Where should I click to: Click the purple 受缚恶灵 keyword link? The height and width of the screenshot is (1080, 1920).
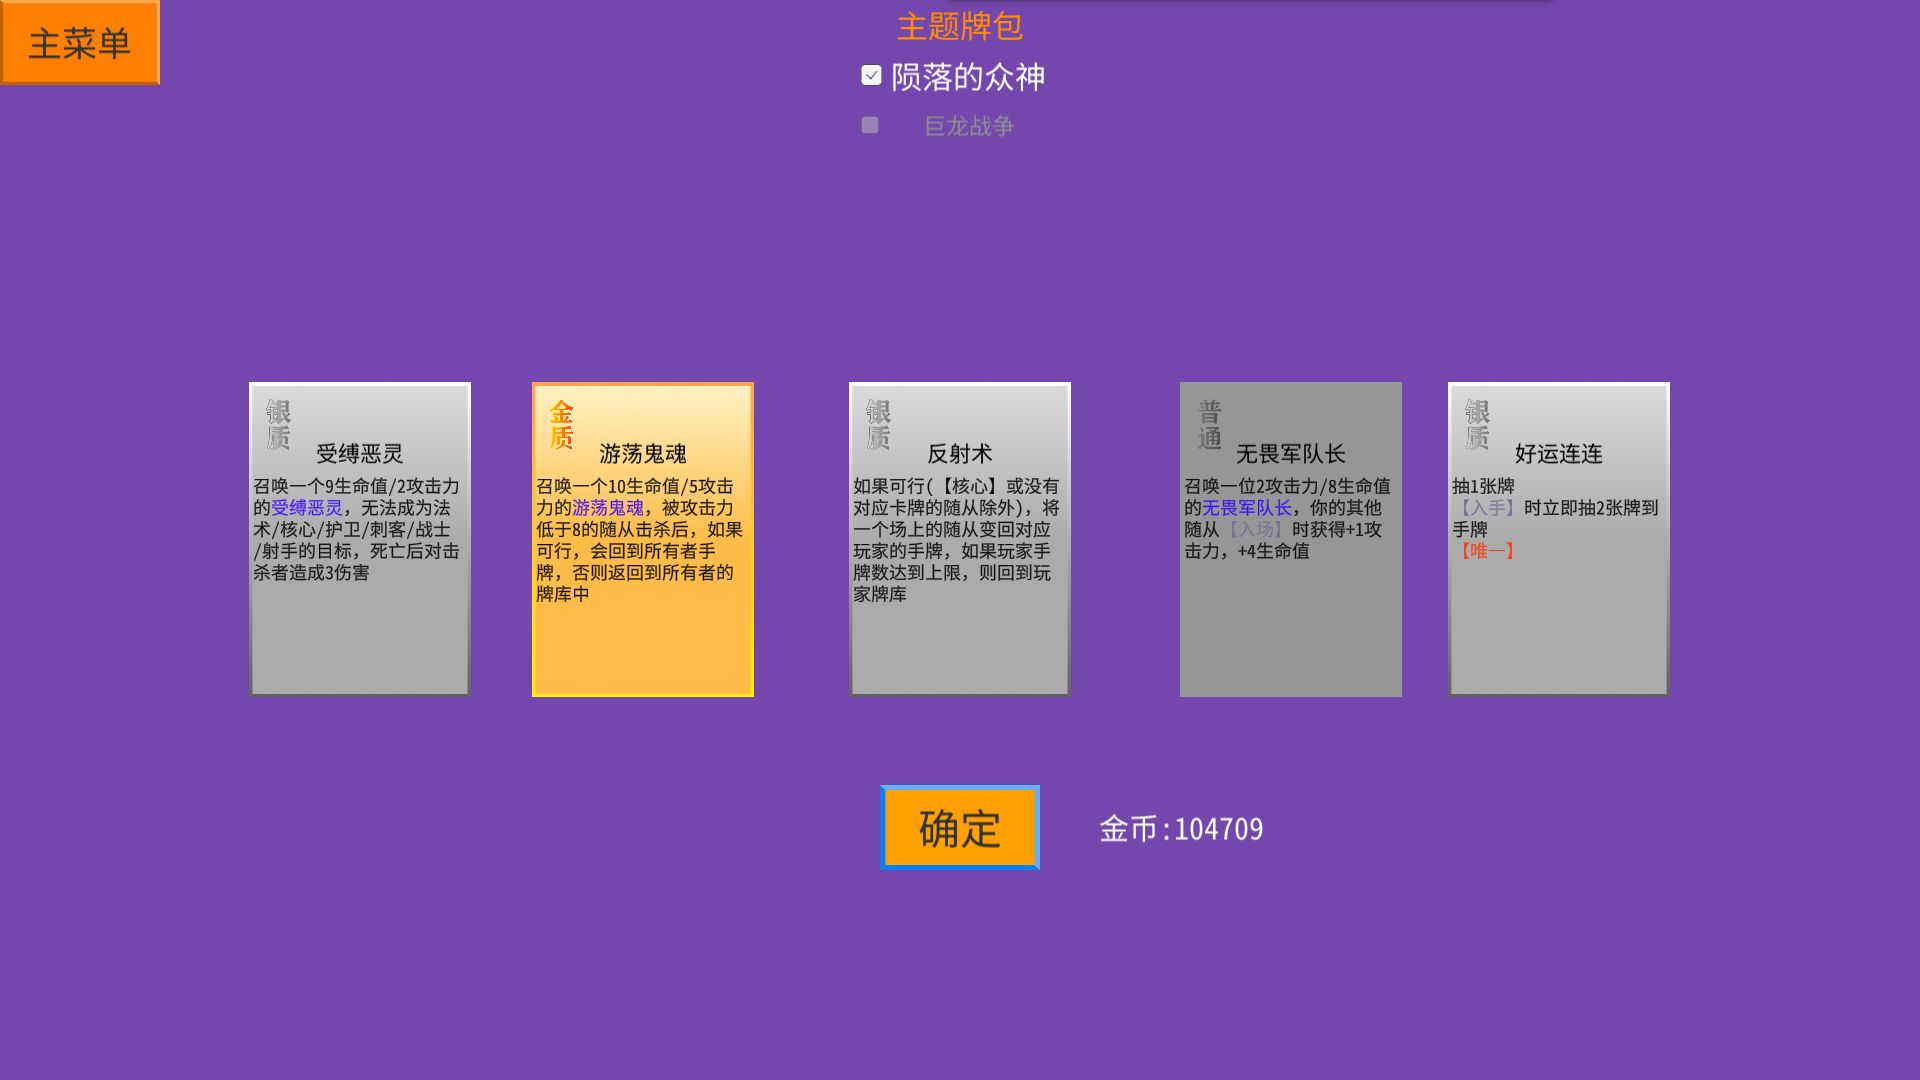pos(308,507)
